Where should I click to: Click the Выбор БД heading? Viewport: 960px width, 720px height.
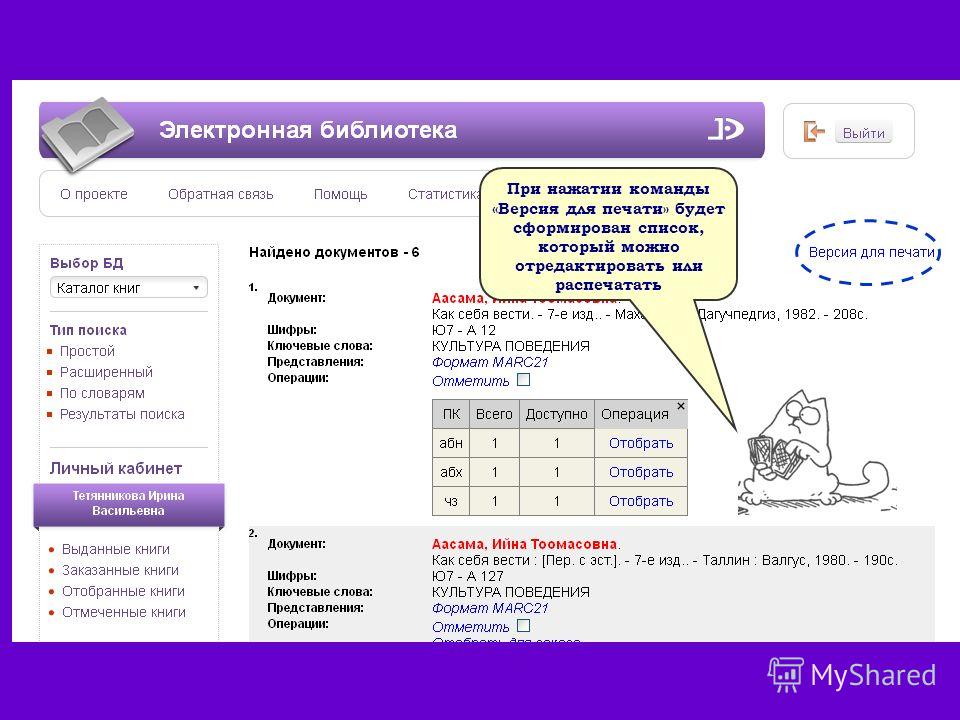pyautogui.click(x=86, y=263)
